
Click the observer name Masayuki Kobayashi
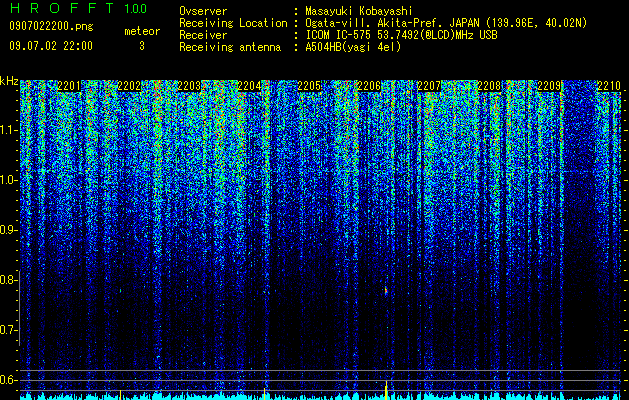(x=359, y=11)
